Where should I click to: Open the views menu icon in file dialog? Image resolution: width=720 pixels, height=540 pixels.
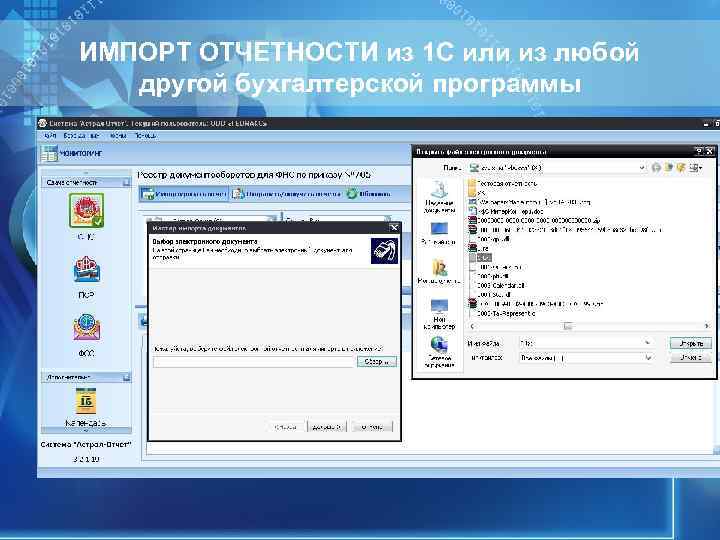click(x=696, y=168)
